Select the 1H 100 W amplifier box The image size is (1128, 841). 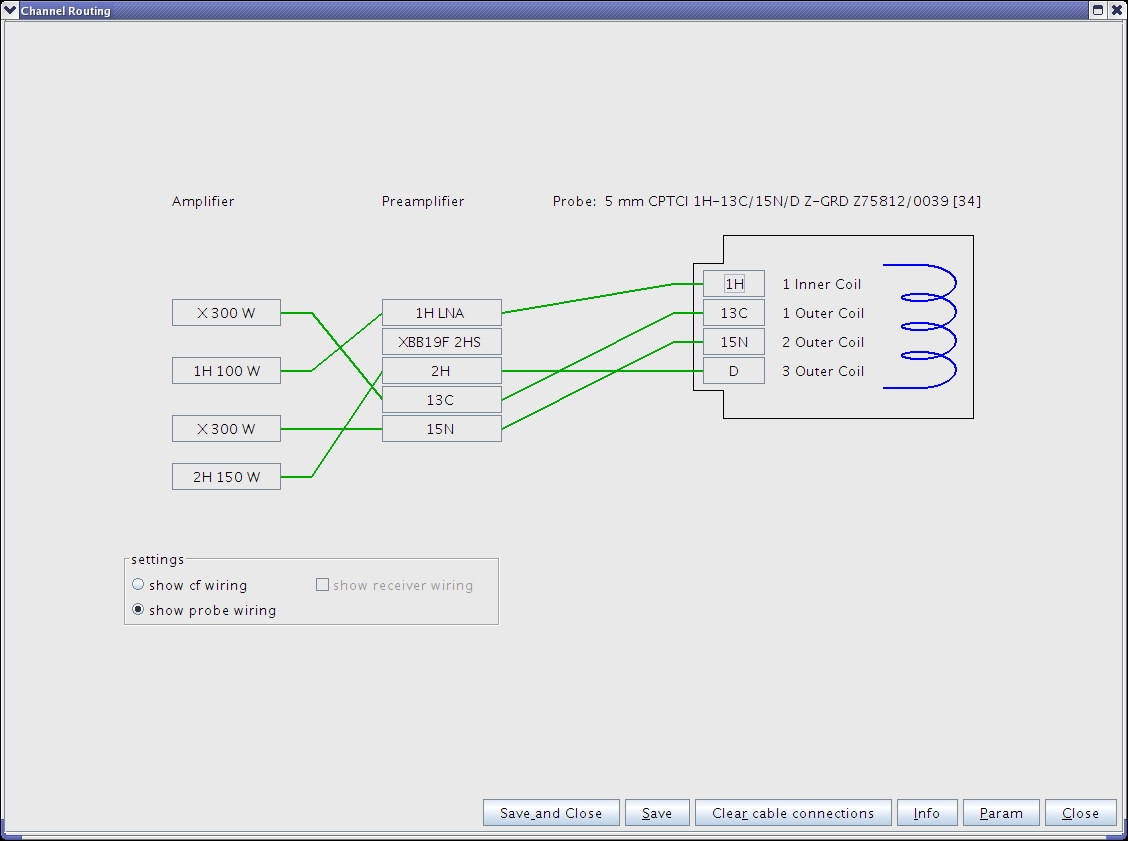tap(226, 371)
